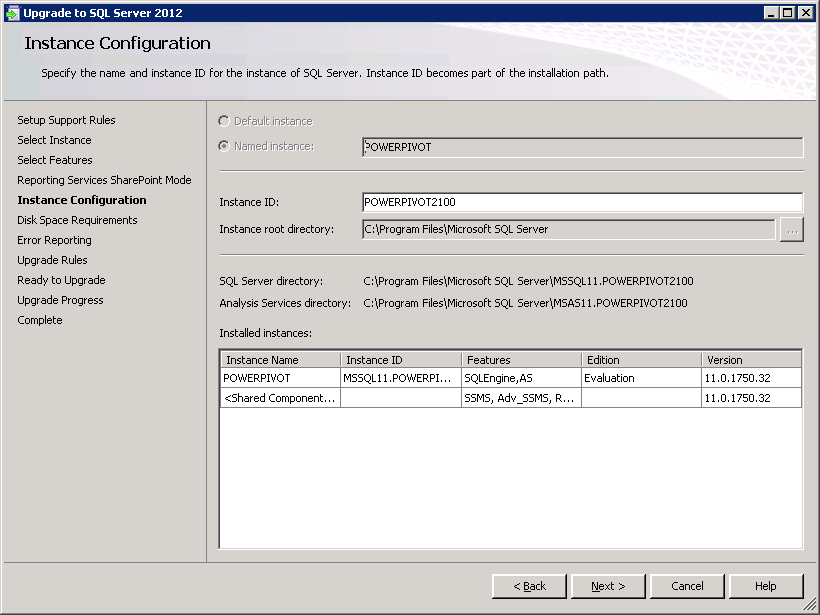Viewport: 820px width, 615px height.
Task: Close the Upgrade to SQL Server window
Action: coord(806,13)
